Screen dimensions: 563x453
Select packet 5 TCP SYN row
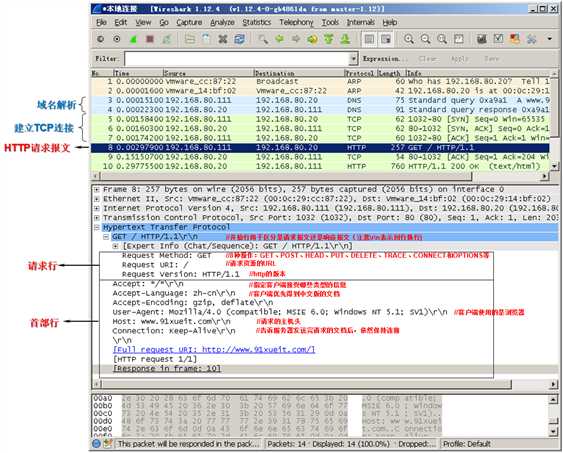pyautogui.click(x=320, y=119)
